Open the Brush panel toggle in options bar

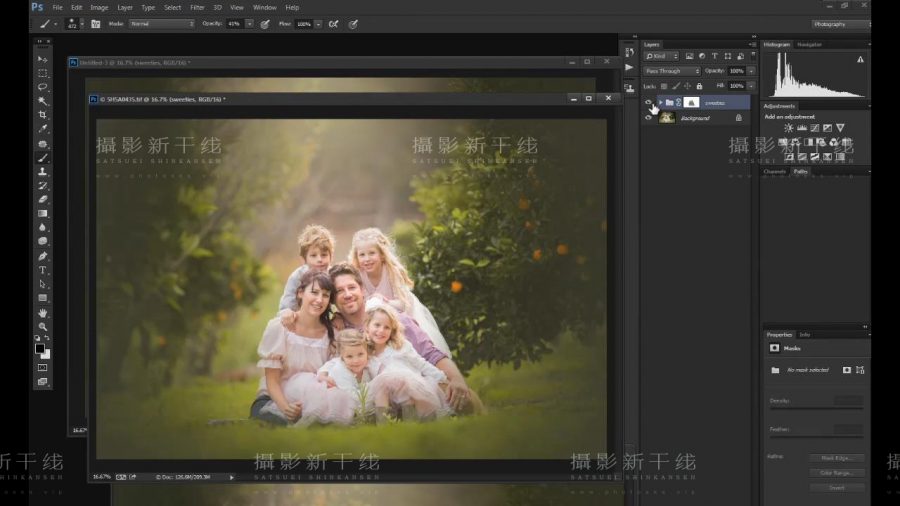(x=96, y=24)
